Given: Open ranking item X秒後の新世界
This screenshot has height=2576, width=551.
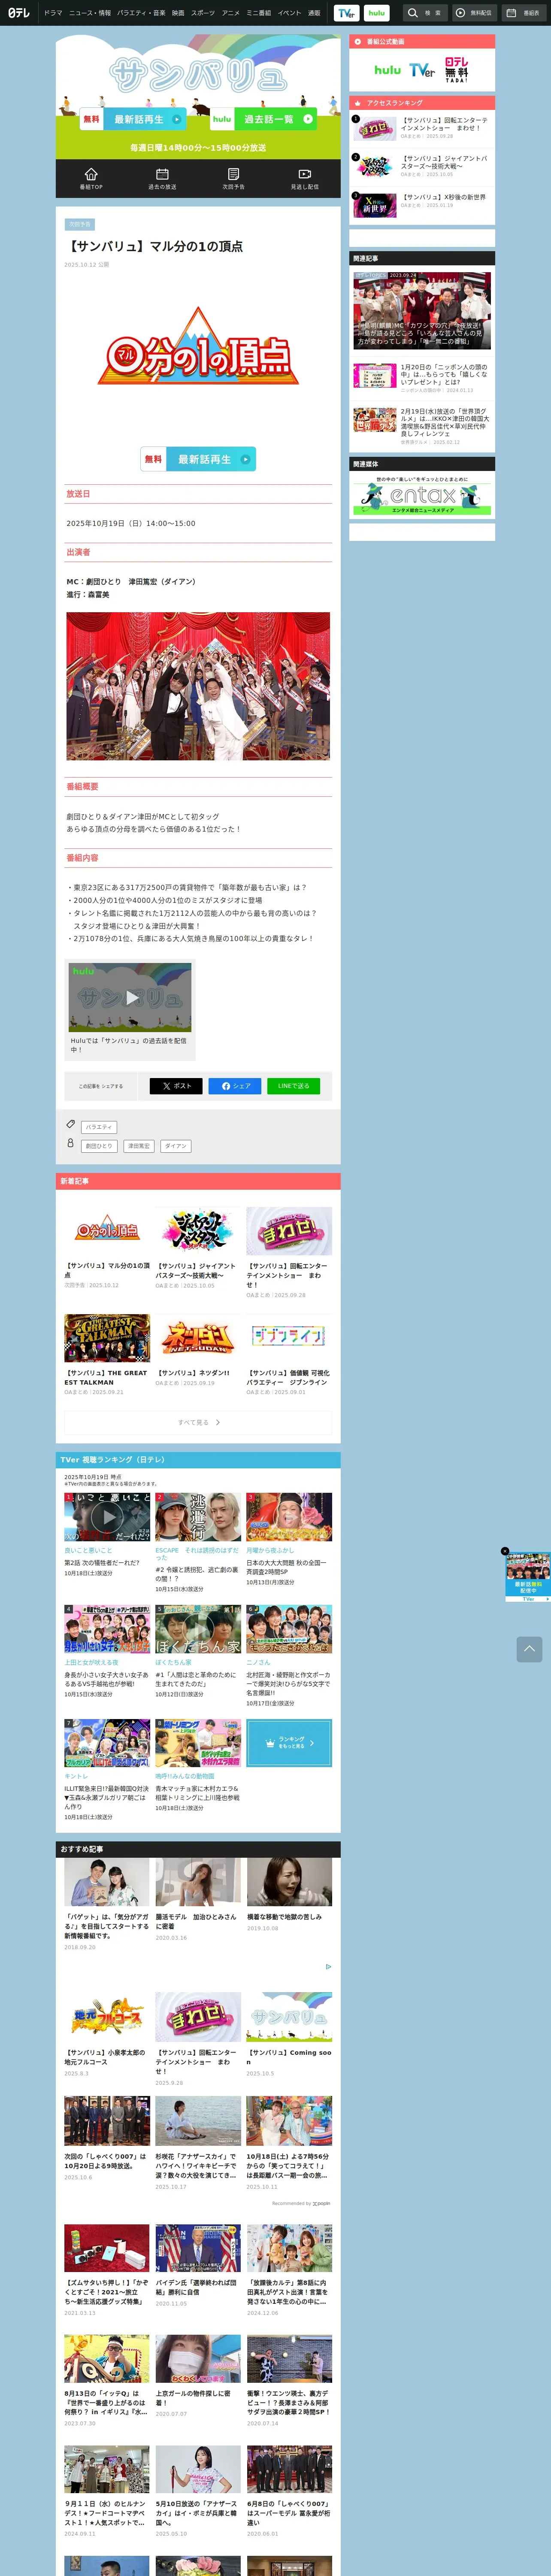Looking at the screenshot, I should (422, 204).
